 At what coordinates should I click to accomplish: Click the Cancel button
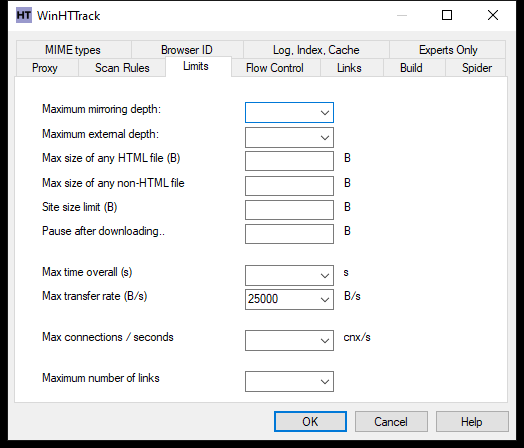point(391,422)
